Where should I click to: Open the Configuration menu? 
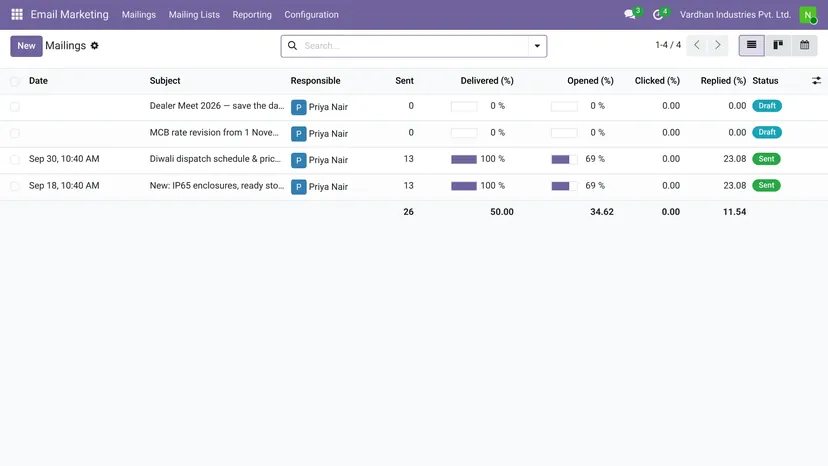click(312, 15)
